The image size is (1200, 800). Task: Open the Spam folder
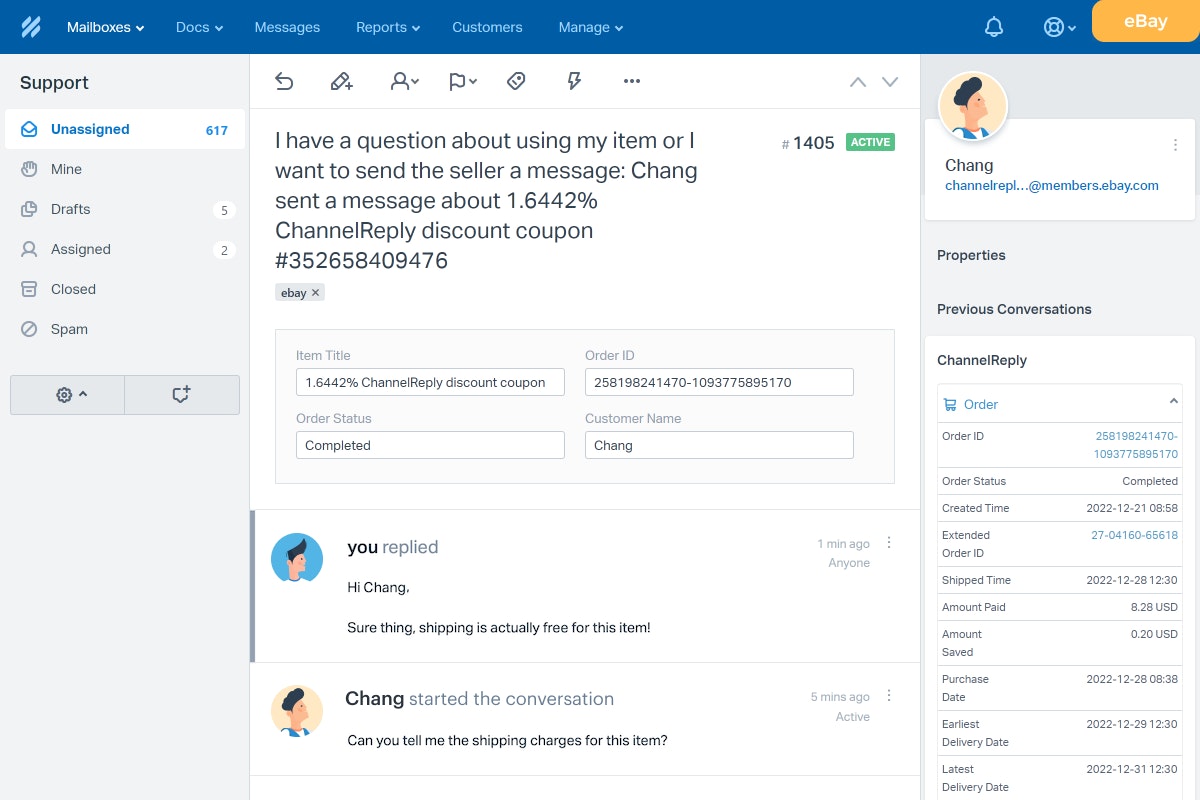(124, 329)
